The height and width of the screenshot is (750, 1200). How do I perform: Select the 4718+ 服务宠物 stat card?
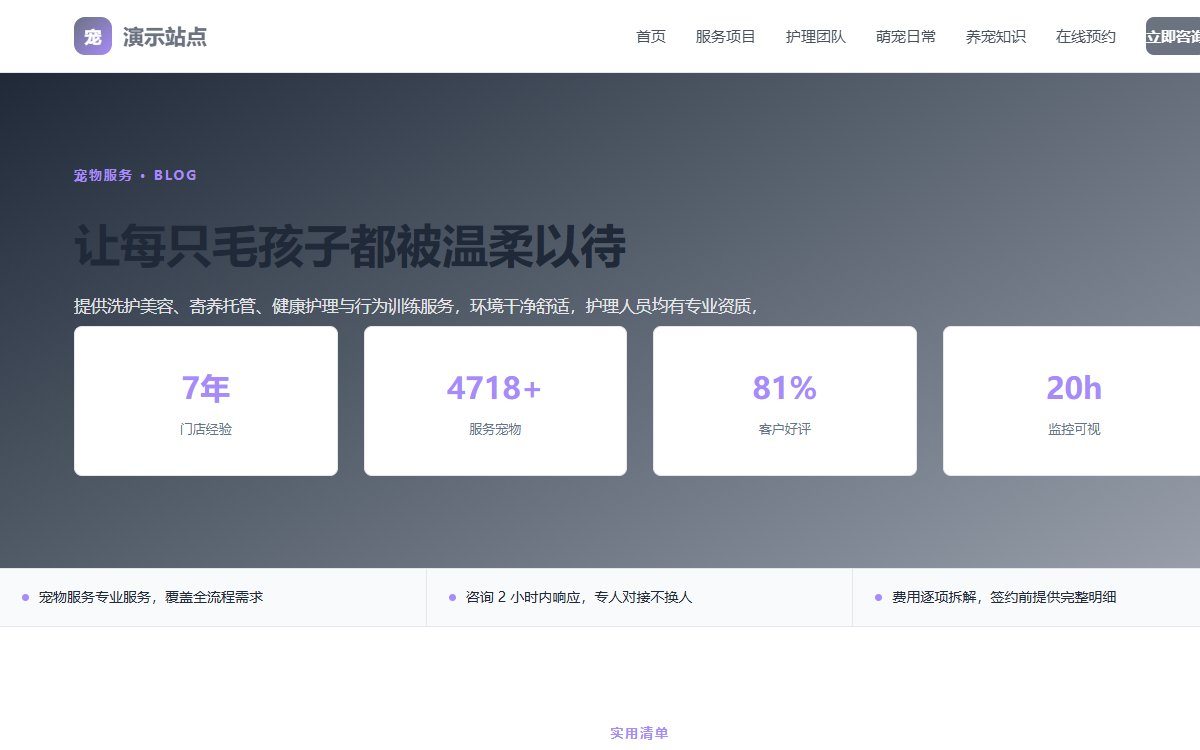[495, 401]
